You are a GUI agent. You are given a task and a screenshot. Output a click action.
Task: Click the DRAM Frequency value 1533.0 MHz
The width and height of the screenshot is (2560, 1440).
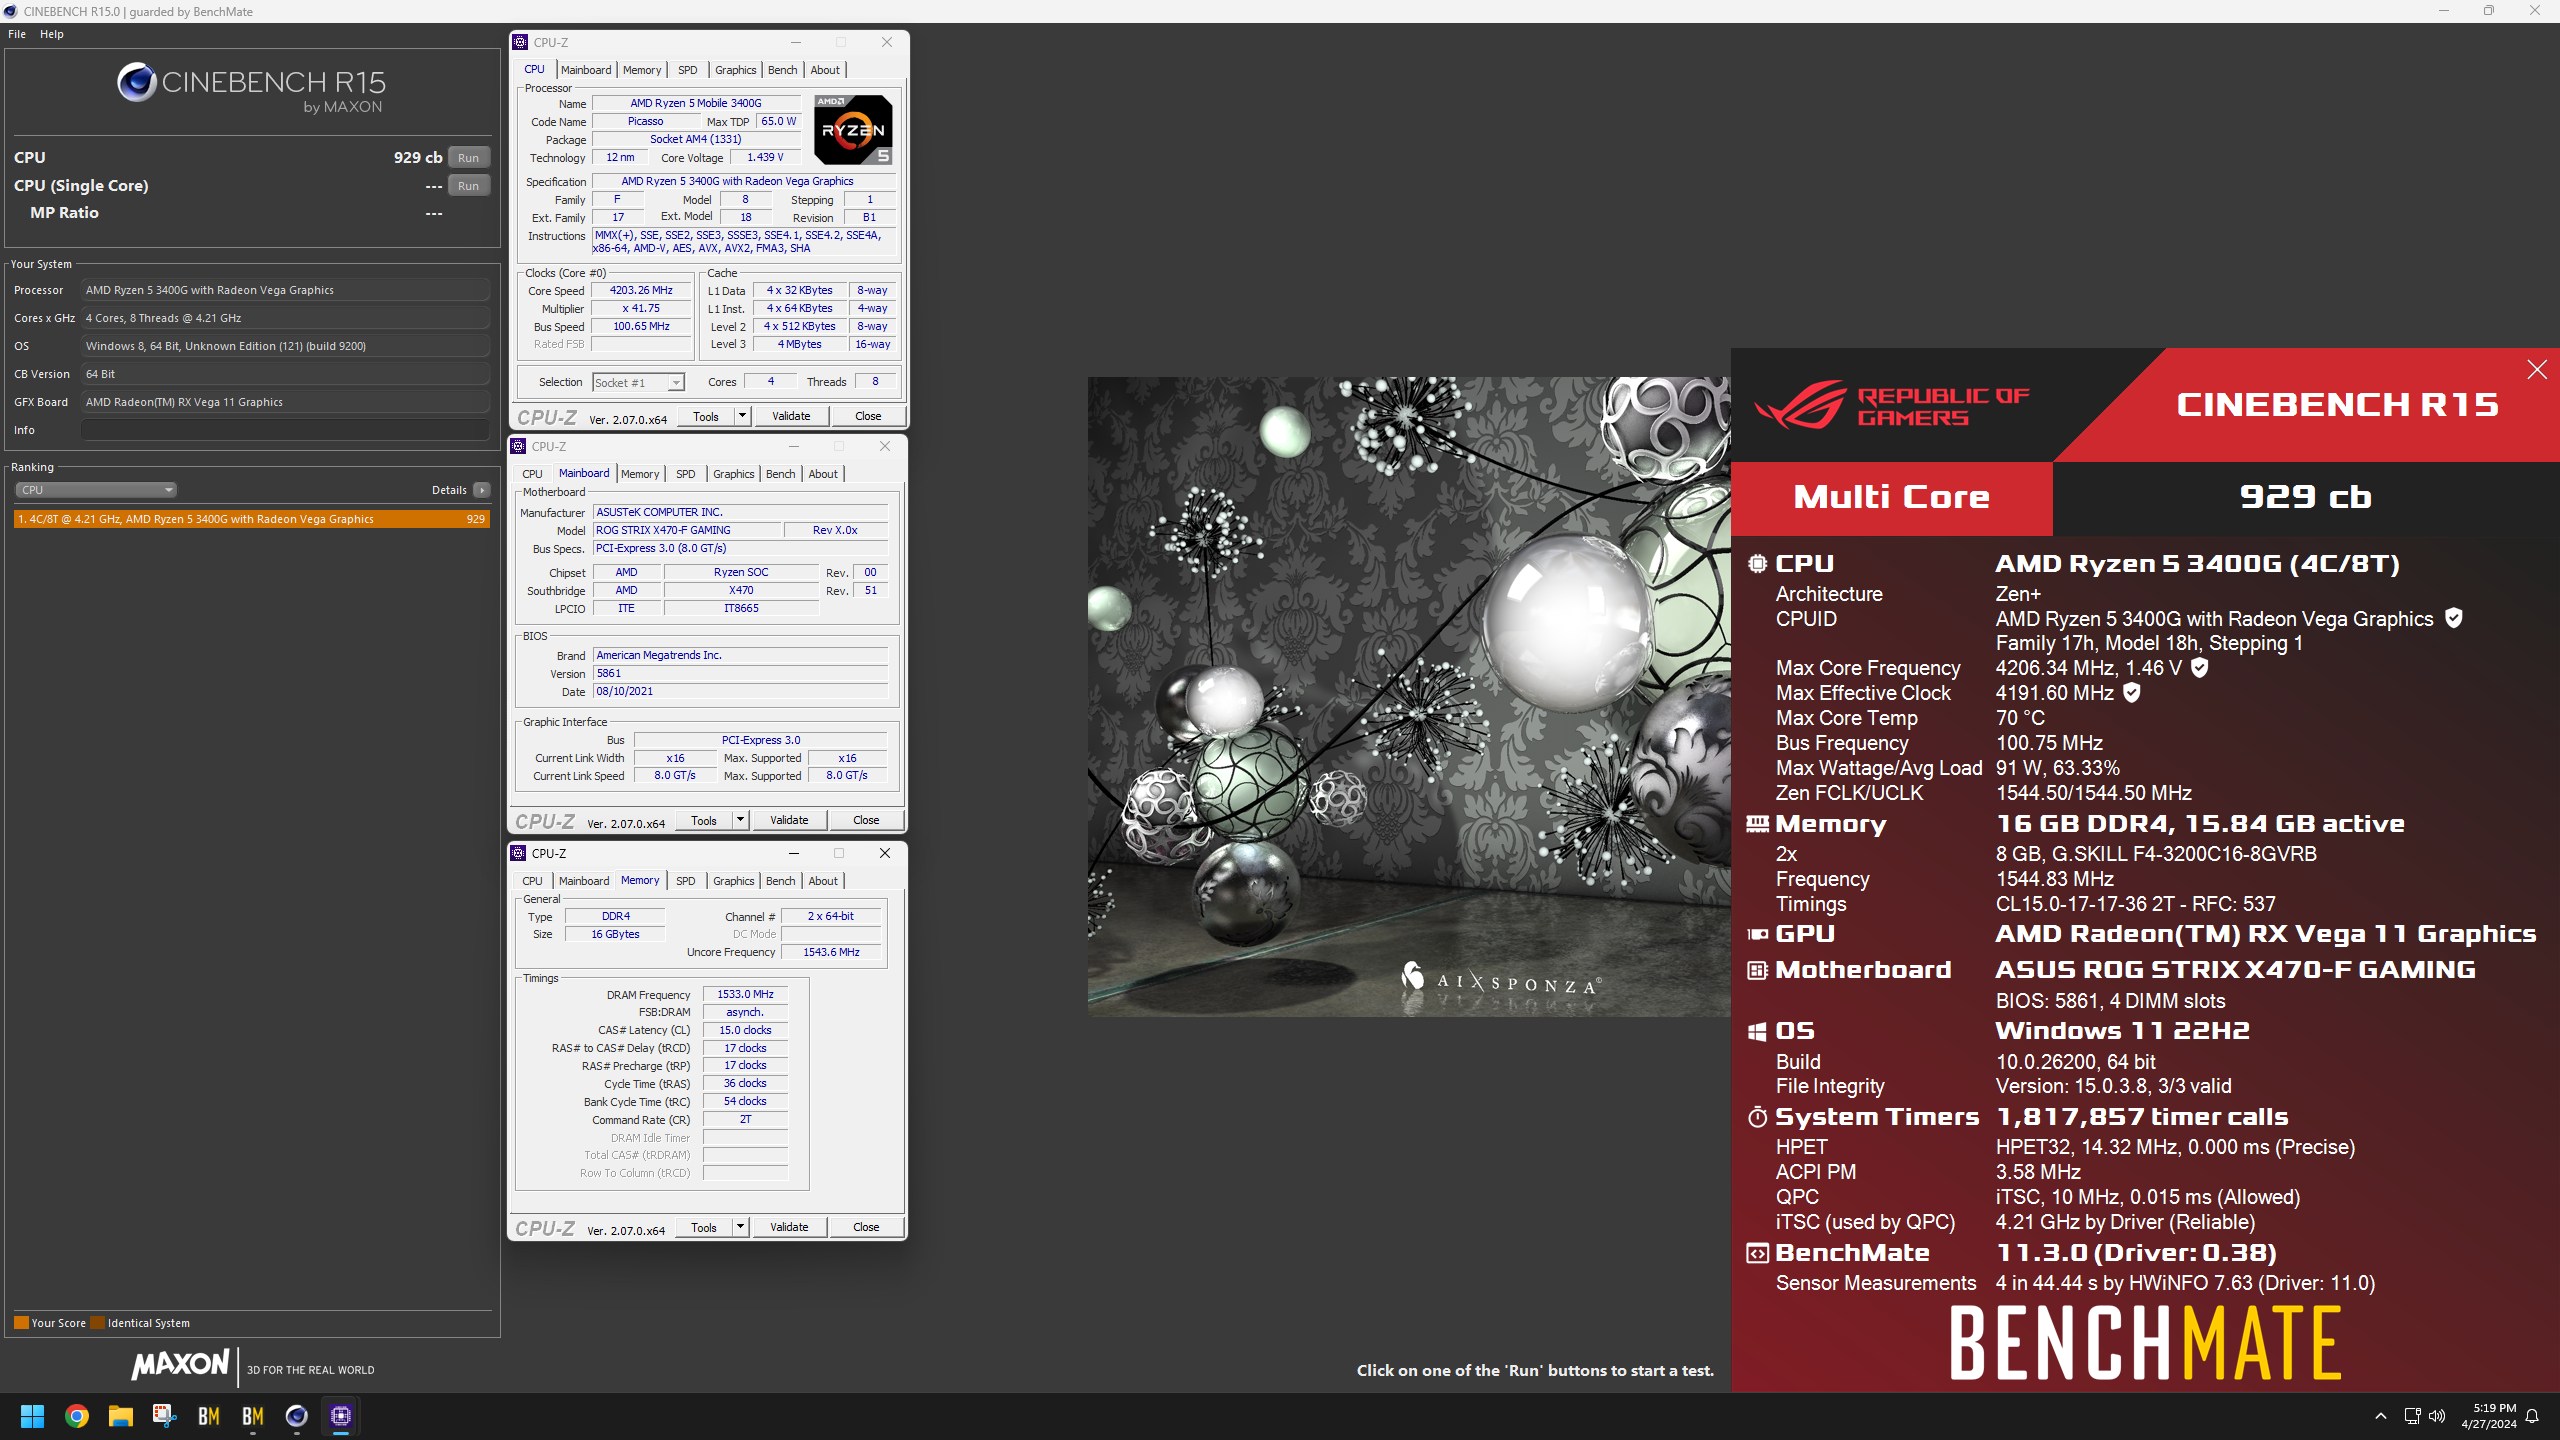[x=745, y=994]
